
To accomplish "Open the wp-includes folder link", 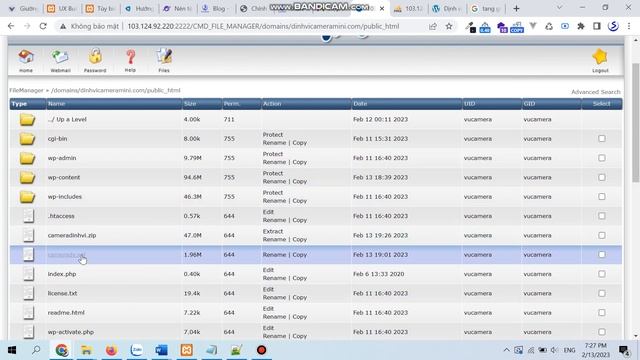I will [x=64, y=197].
